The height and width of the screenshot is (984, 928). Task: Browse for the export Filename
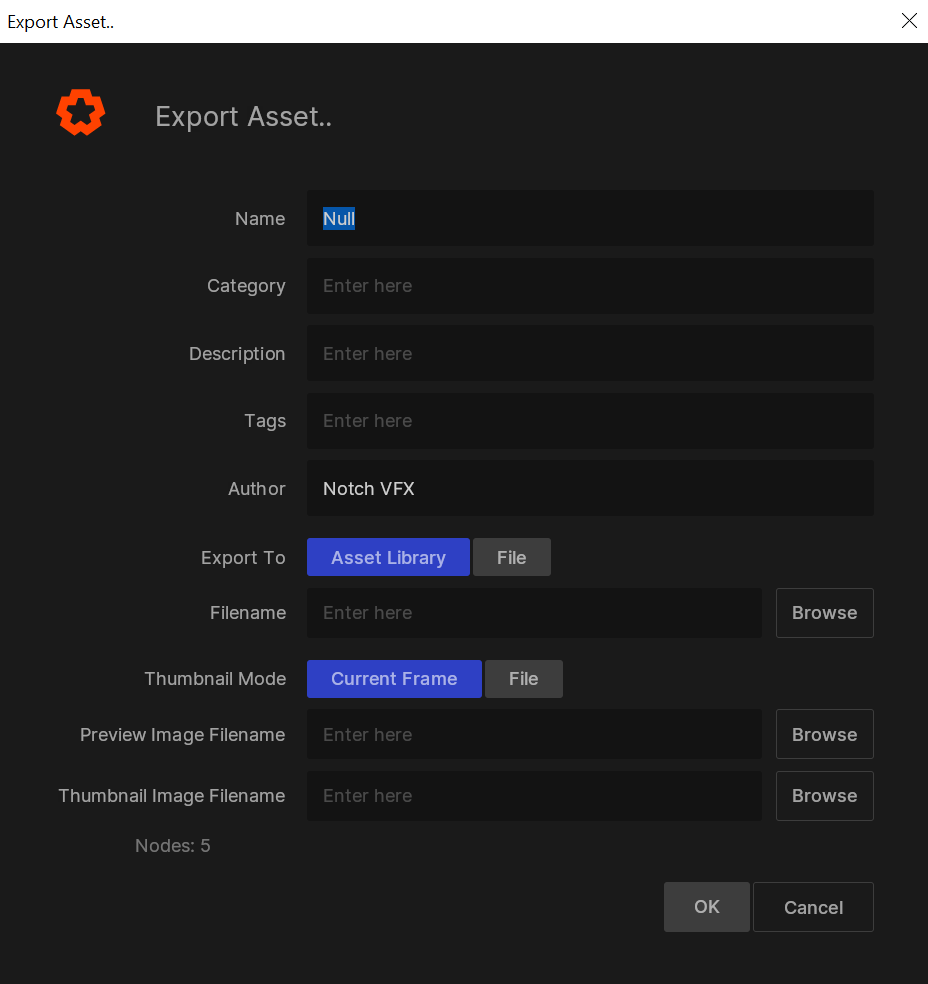[x=824, y=612]
